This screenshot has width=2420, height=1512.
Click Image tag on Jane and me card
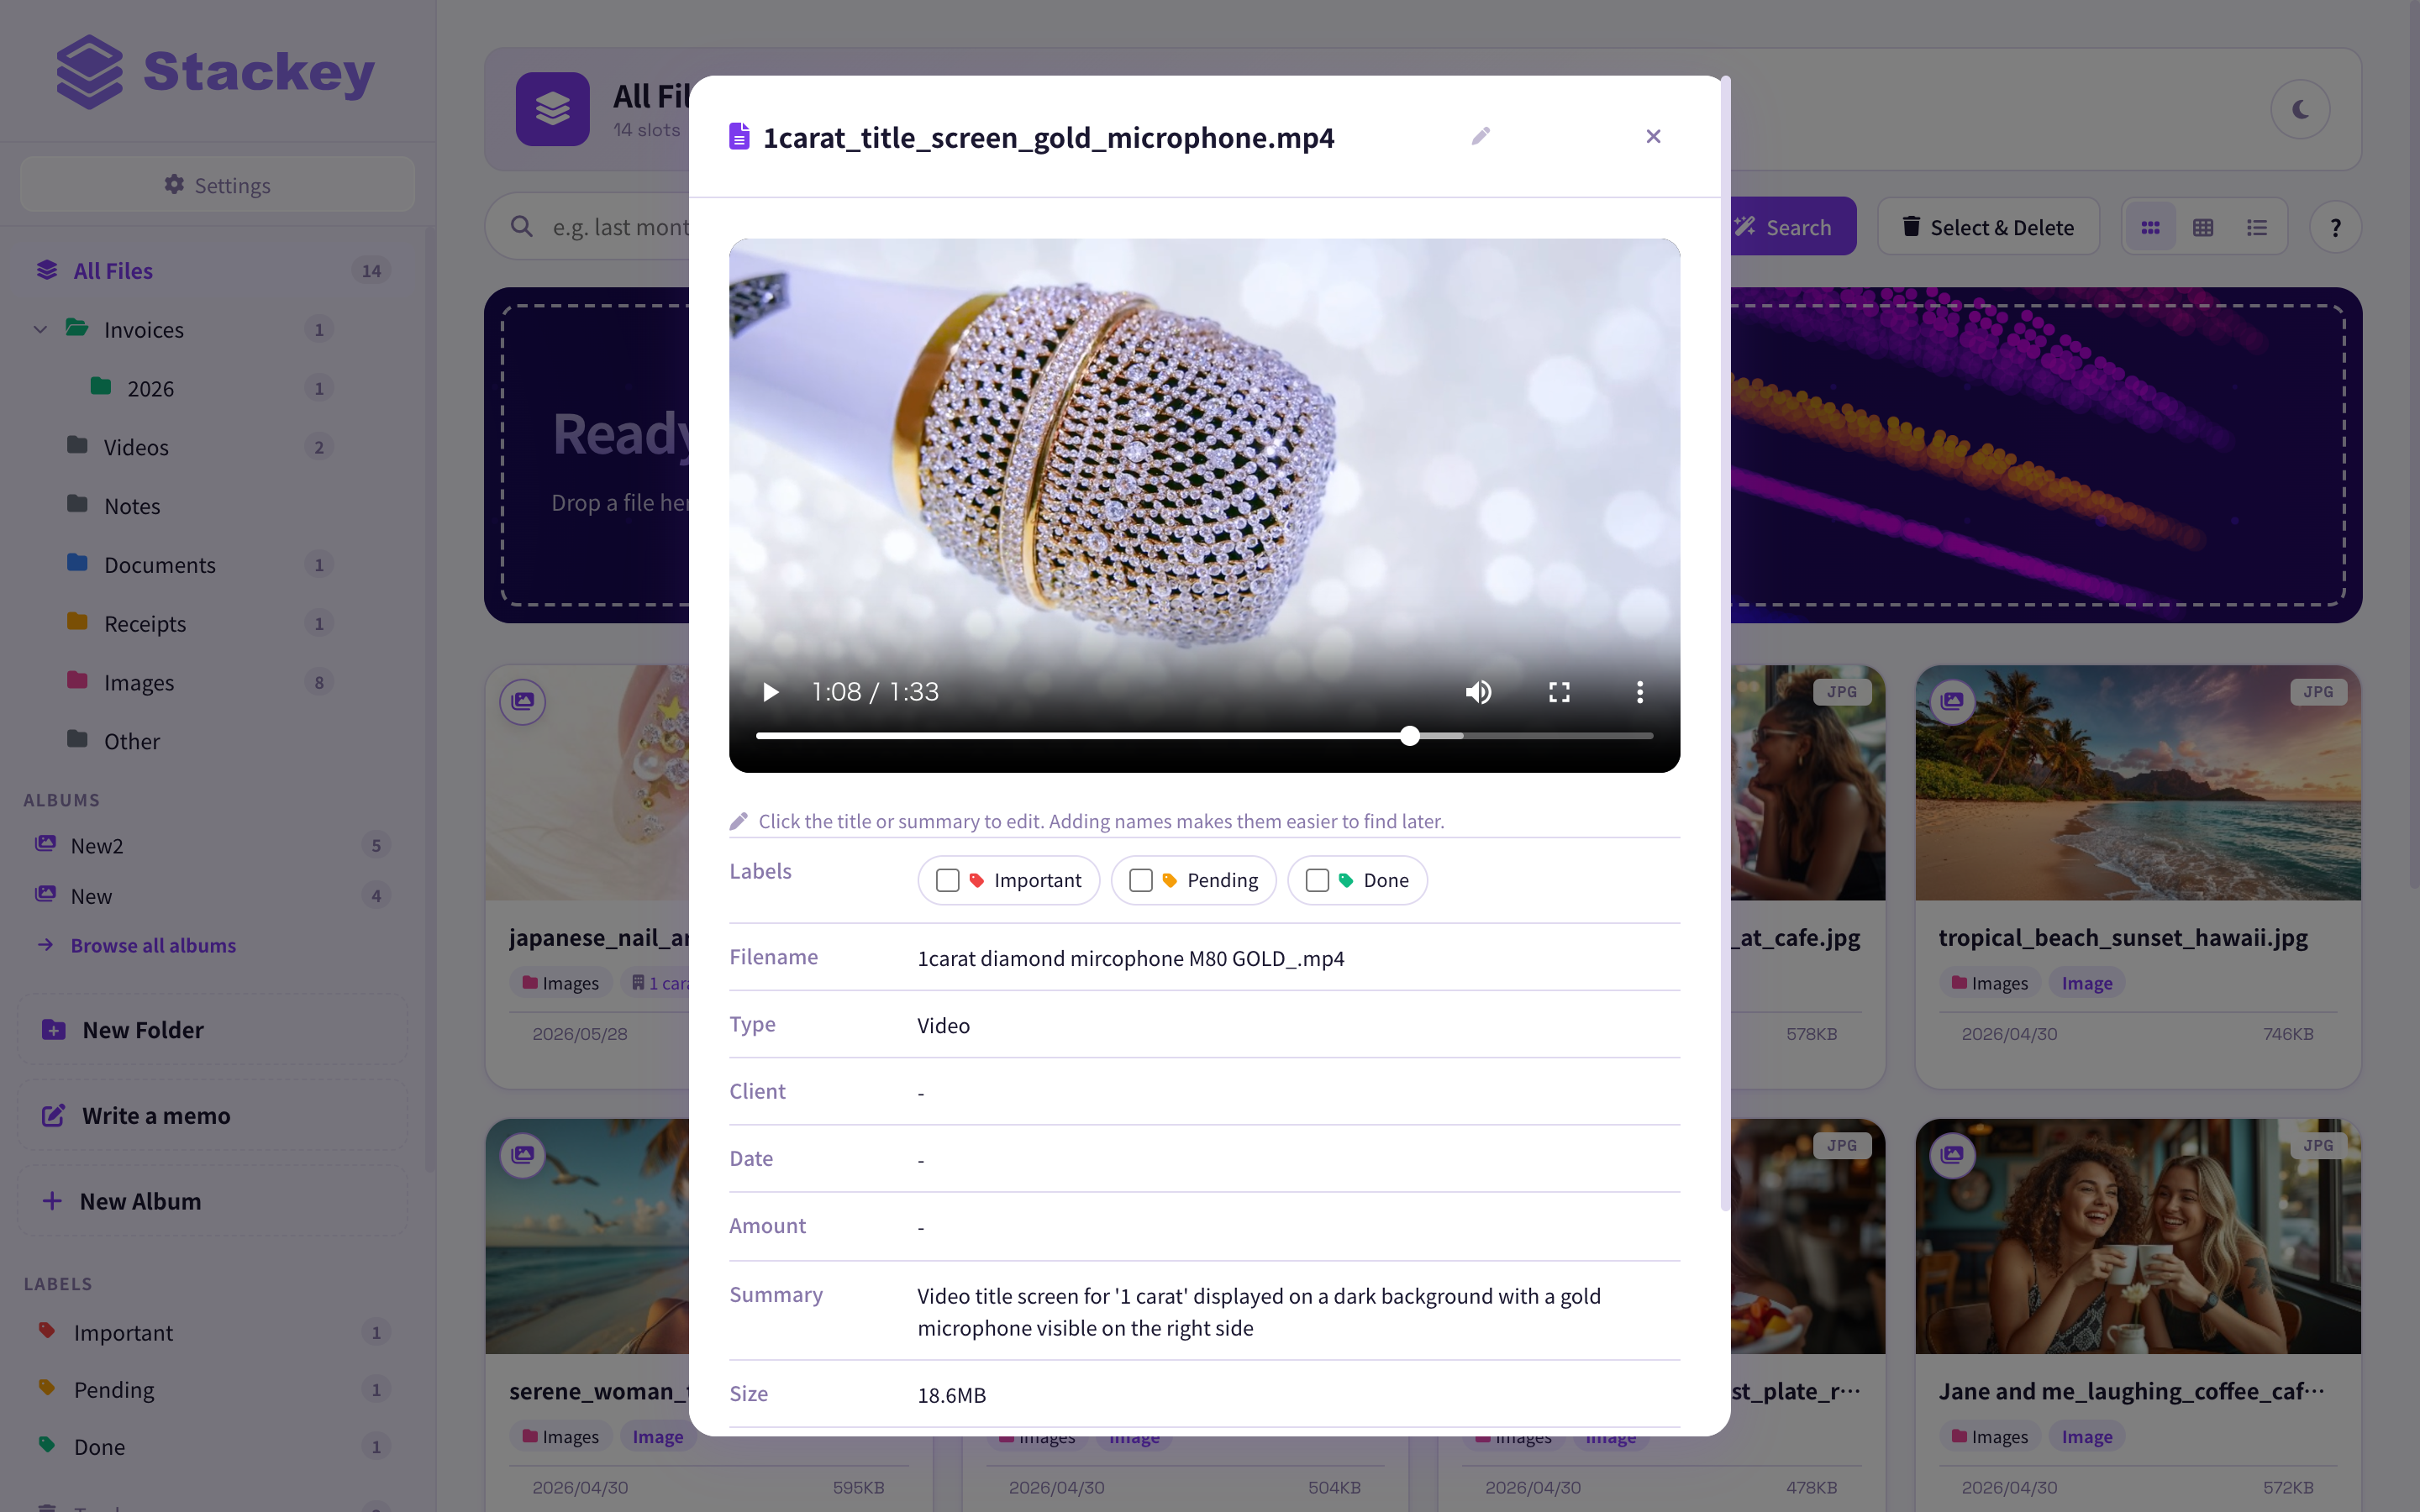click(x=2086, y=1436)
